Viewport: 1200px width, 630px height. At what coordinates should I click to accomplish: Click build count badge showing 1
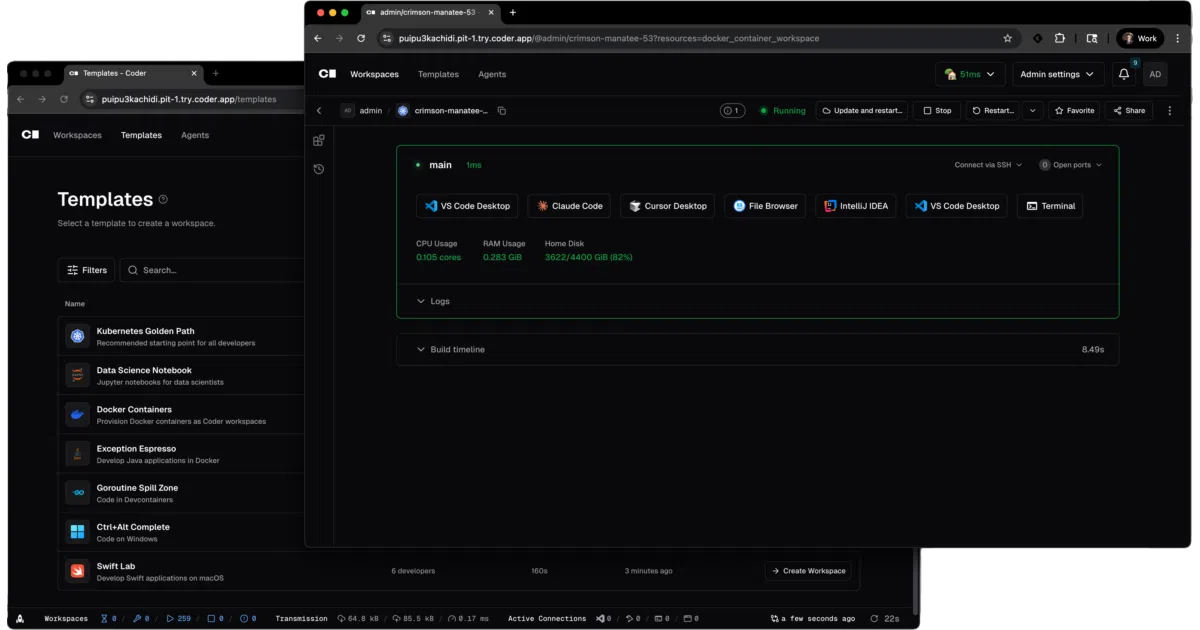tap(732, 111)
